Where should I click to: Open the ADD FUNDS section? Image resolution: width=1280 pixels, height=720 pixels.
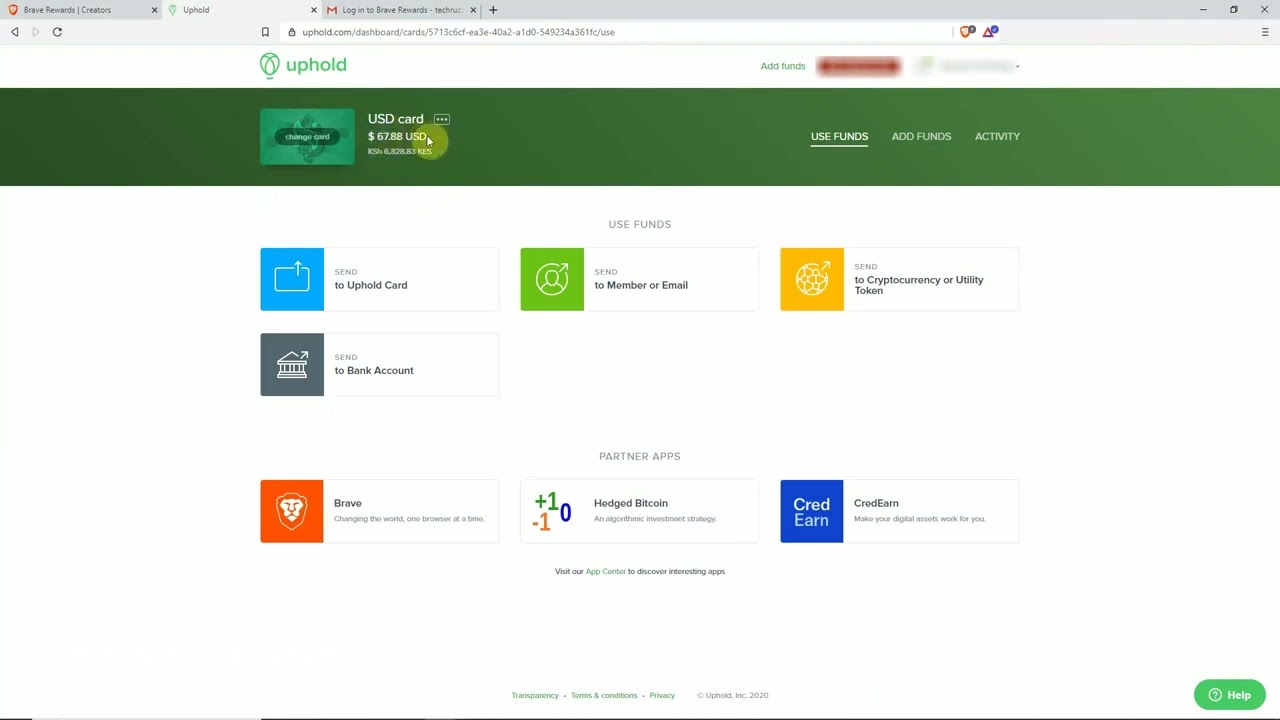point(921,136)
